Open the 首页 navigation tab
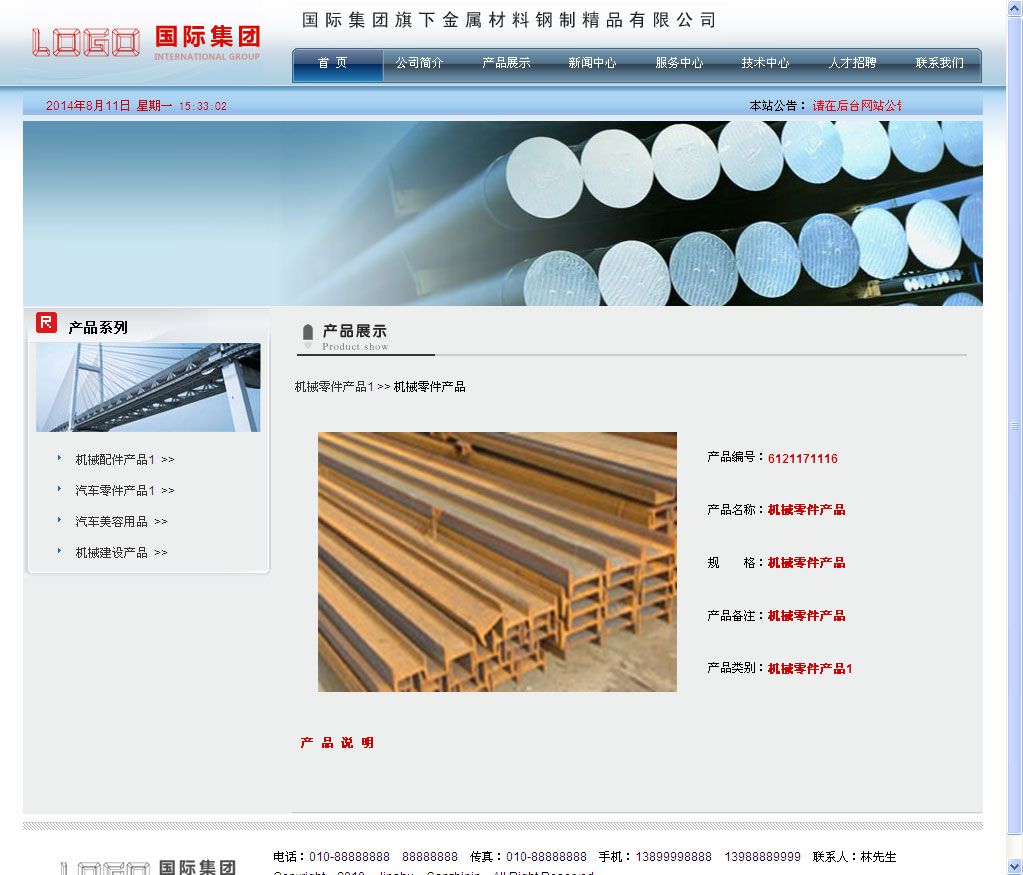 tap(333, 63)
